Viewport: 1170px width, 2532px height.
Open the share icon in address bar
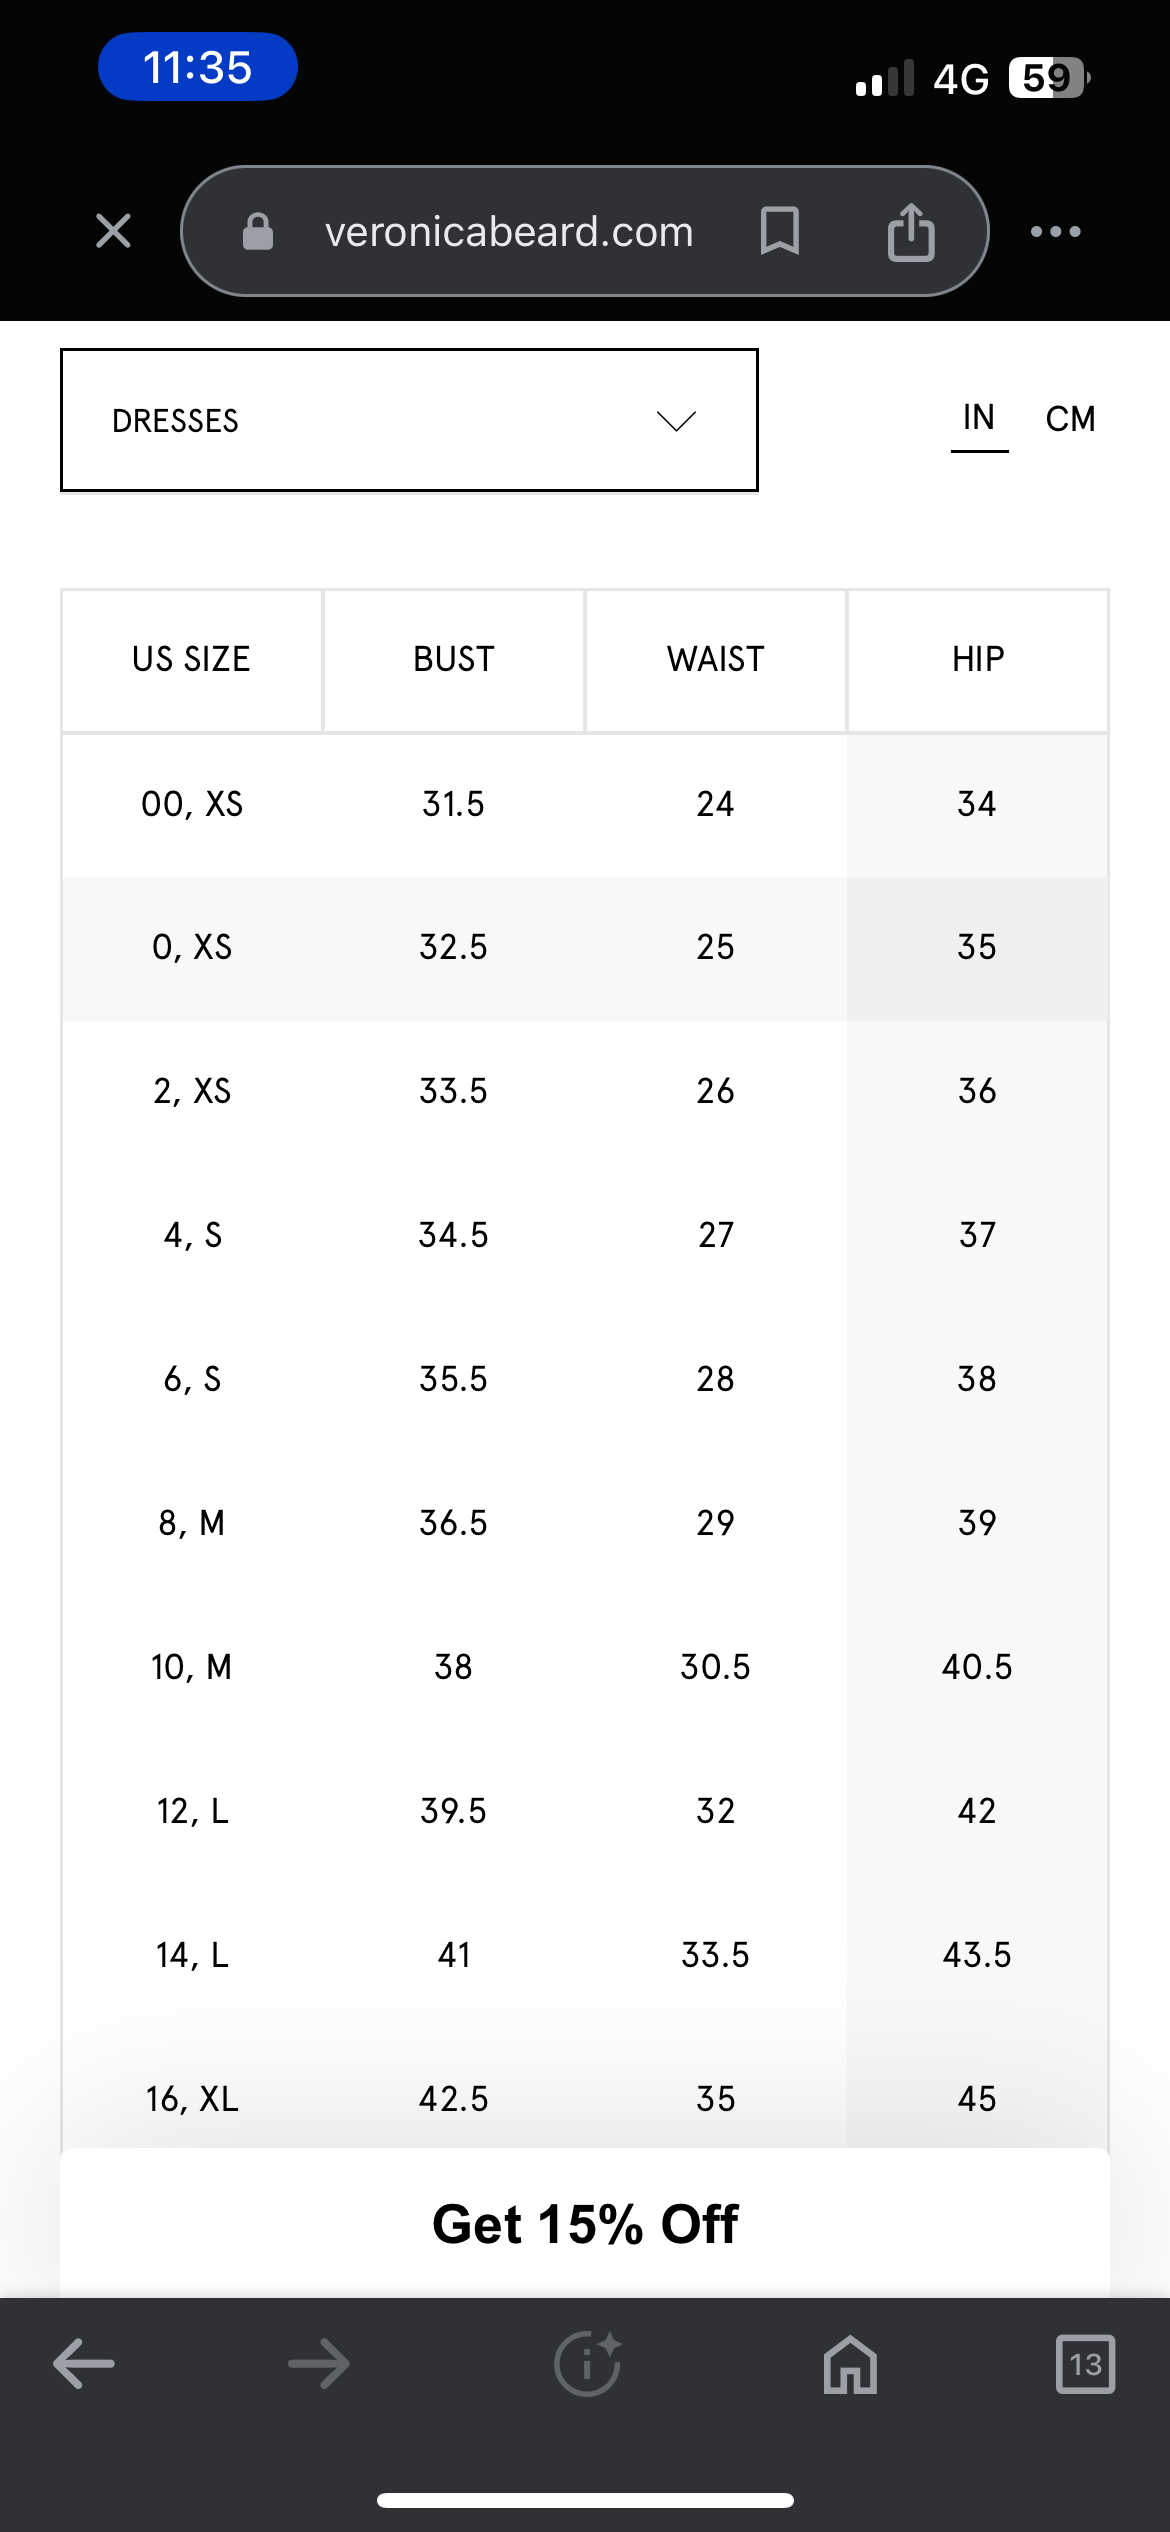(911, 231)
